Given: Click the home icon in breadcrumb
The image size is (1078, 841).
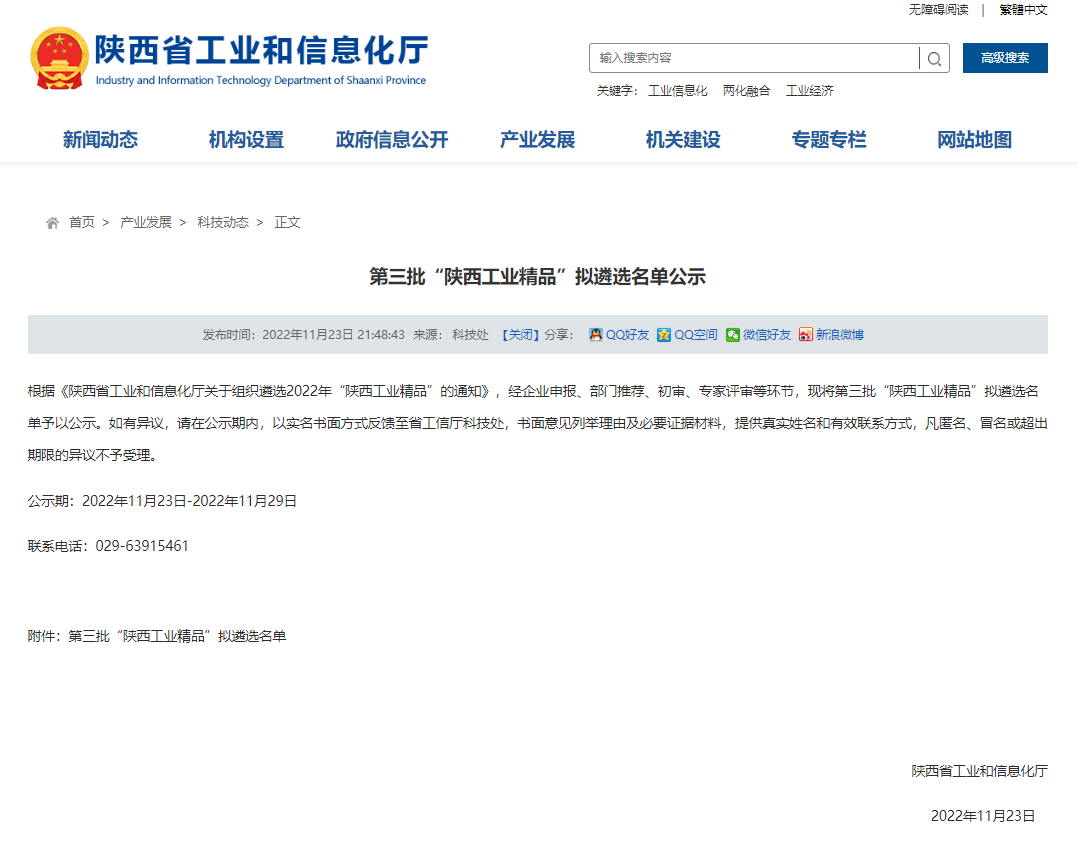Looking at the screenshot, I should point(52,223).
